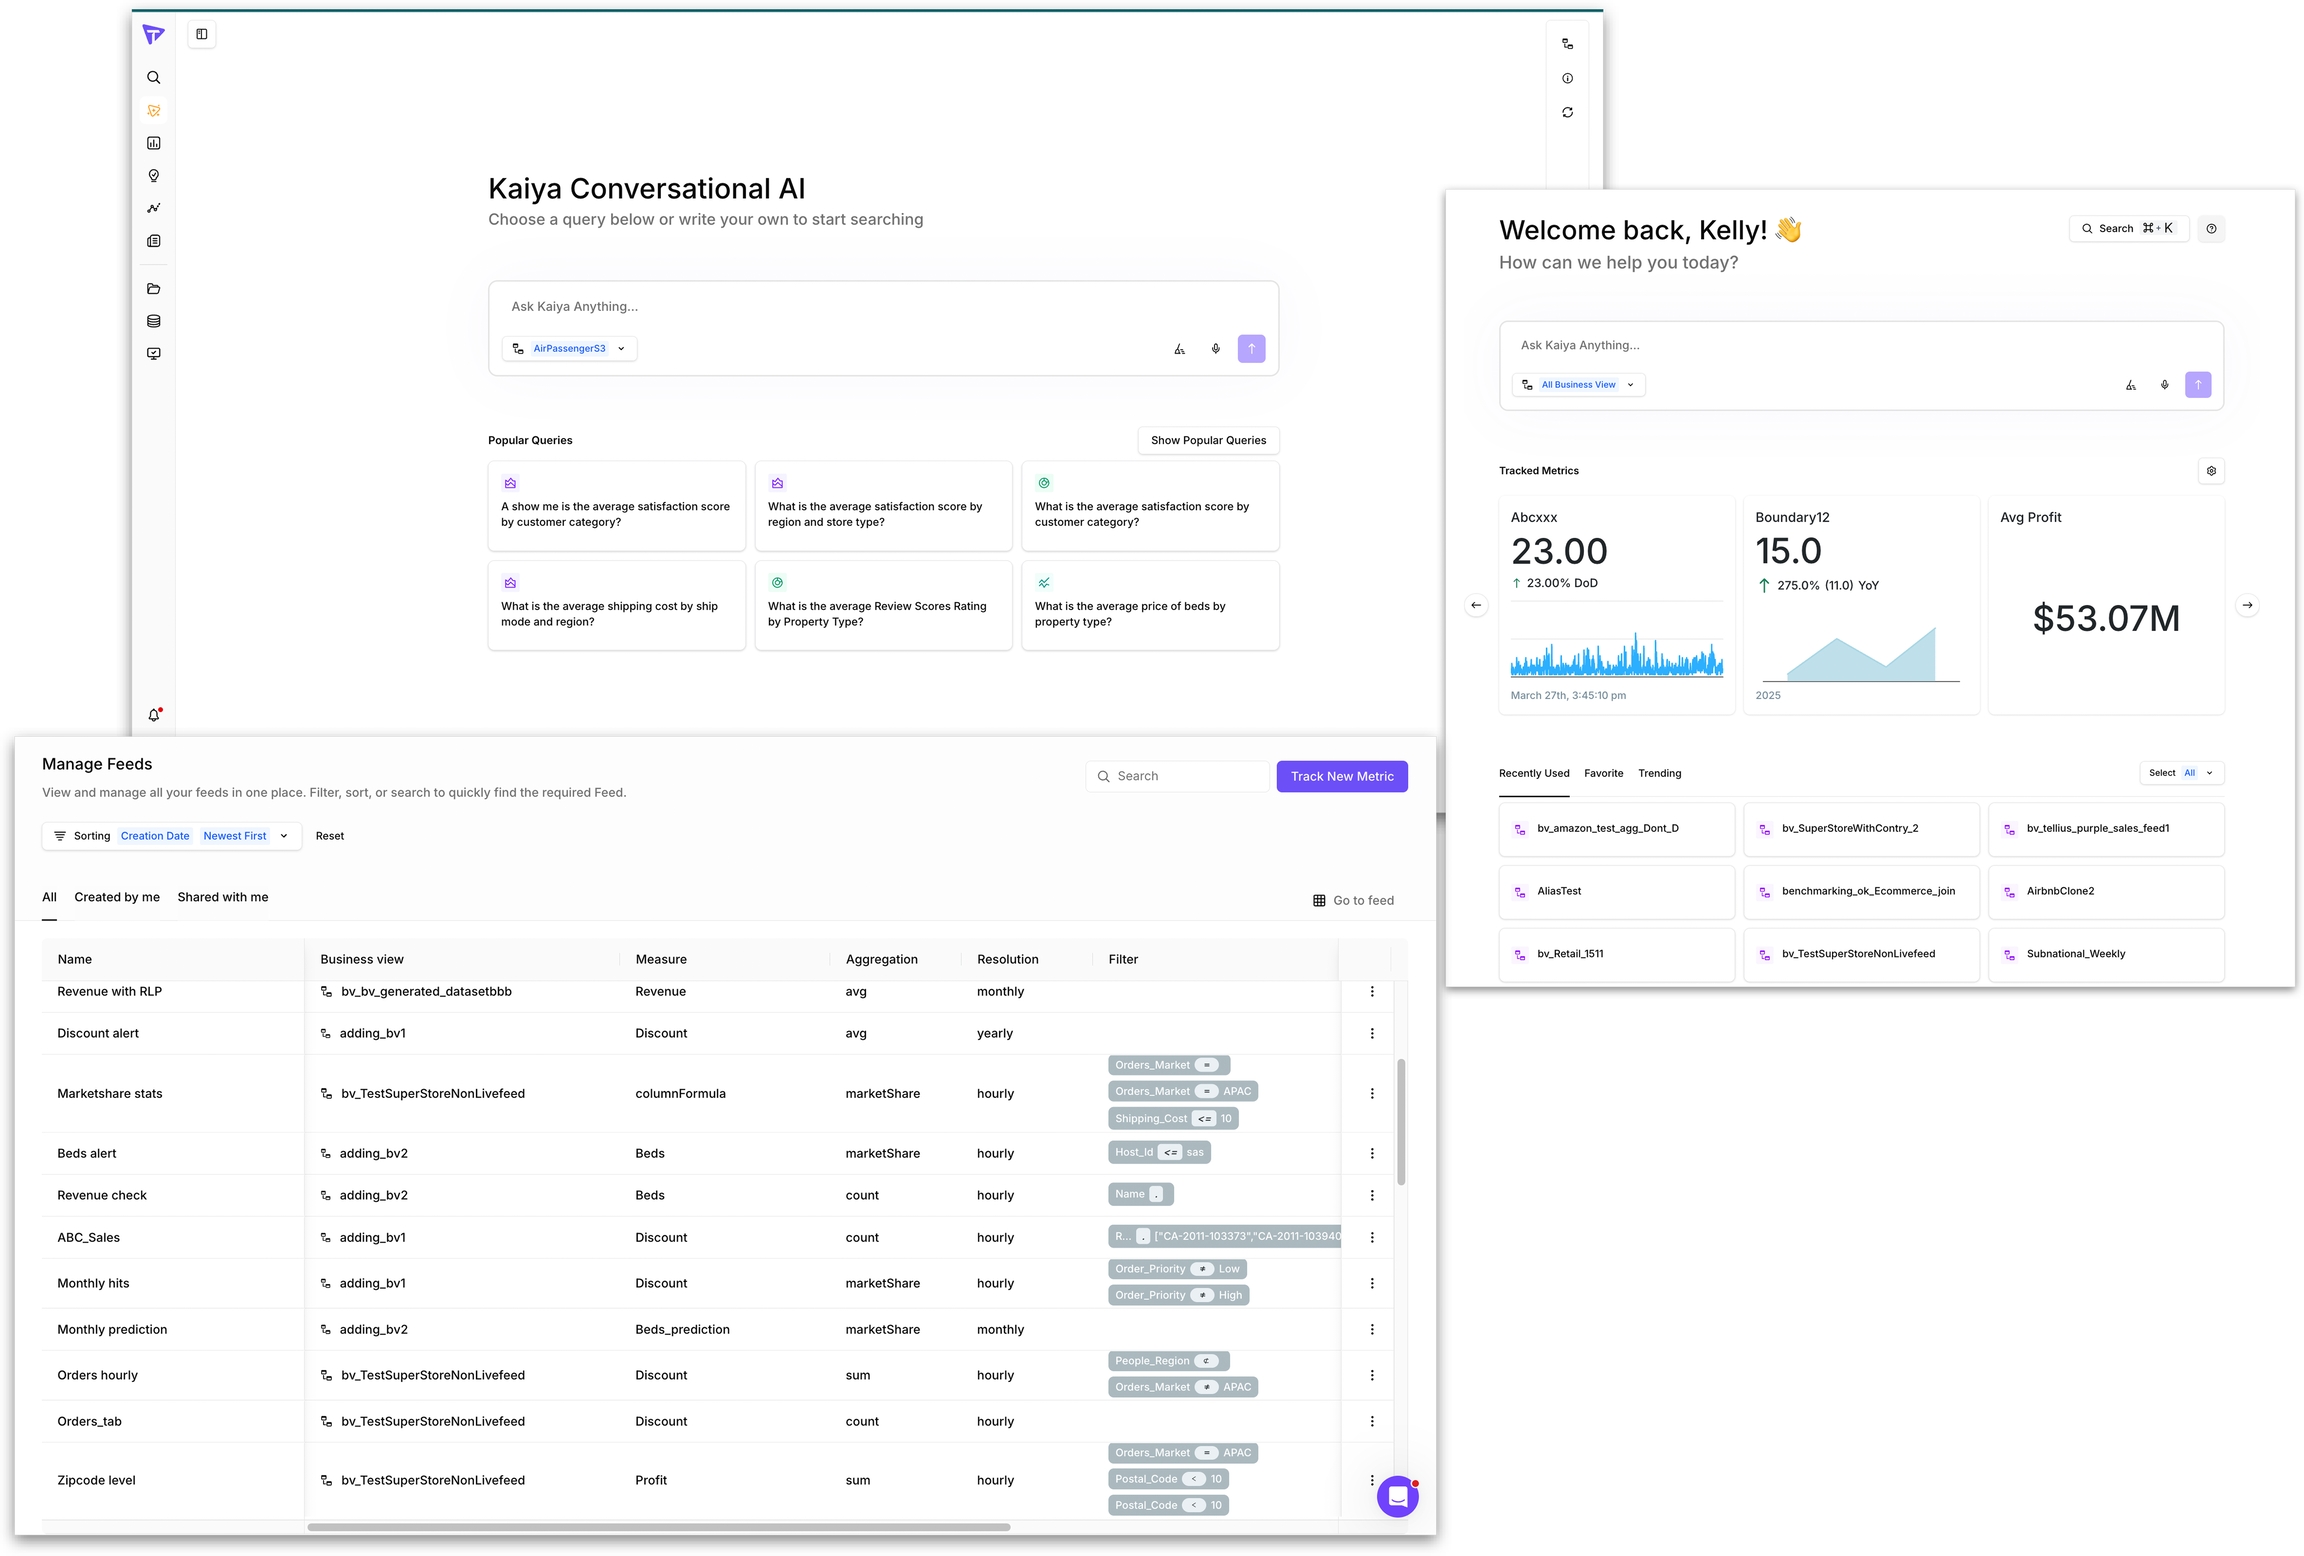This screenshot has height=1556, width=2304.
Task: Click the refresh icon in right panel
Action: click(x=1567, y=113)
